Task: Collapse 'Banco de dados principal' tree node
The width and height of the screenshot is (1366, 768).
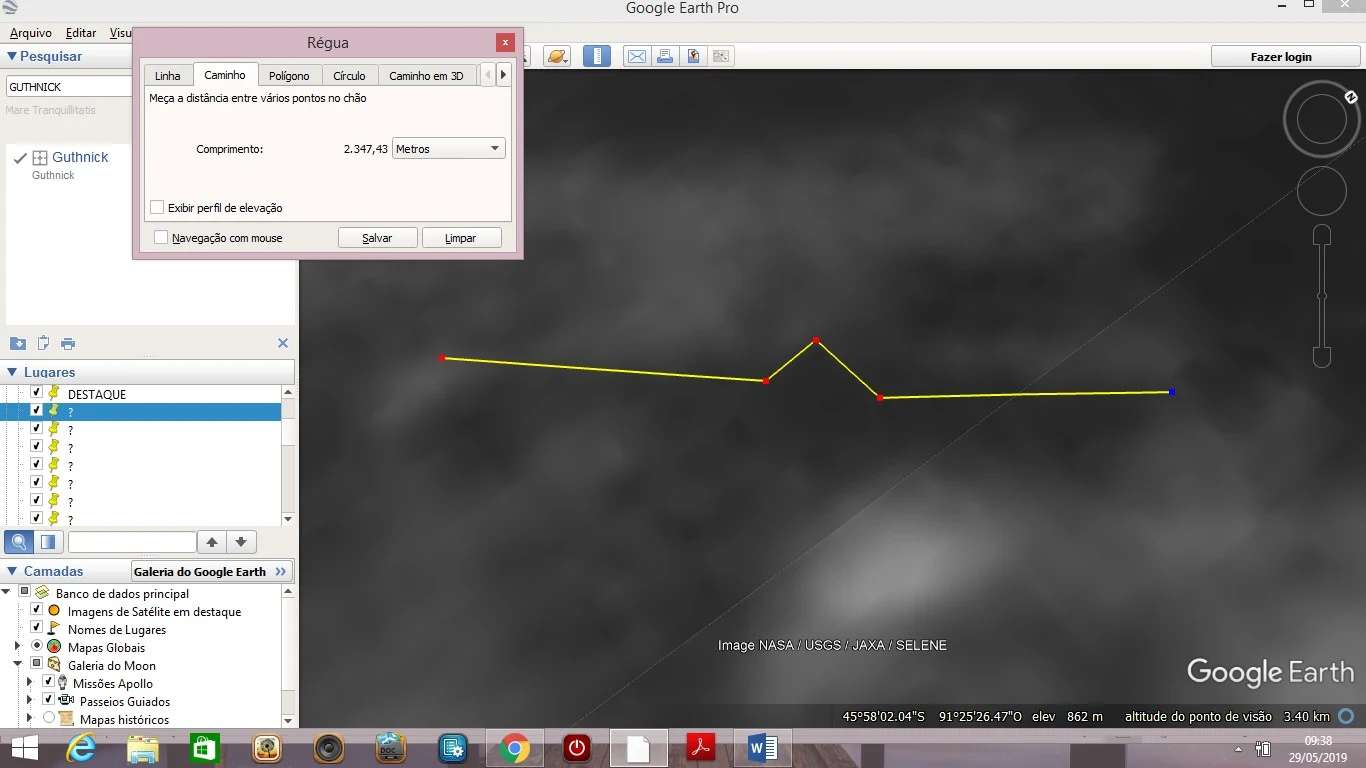Action: coord(7,592)
